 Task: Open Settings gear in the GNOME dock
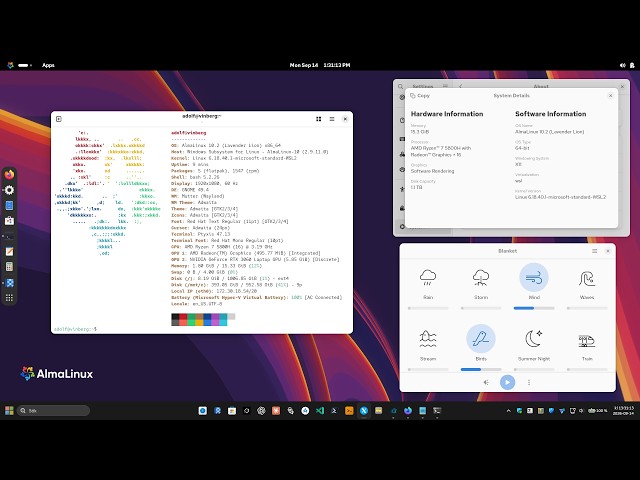(9, 190)
